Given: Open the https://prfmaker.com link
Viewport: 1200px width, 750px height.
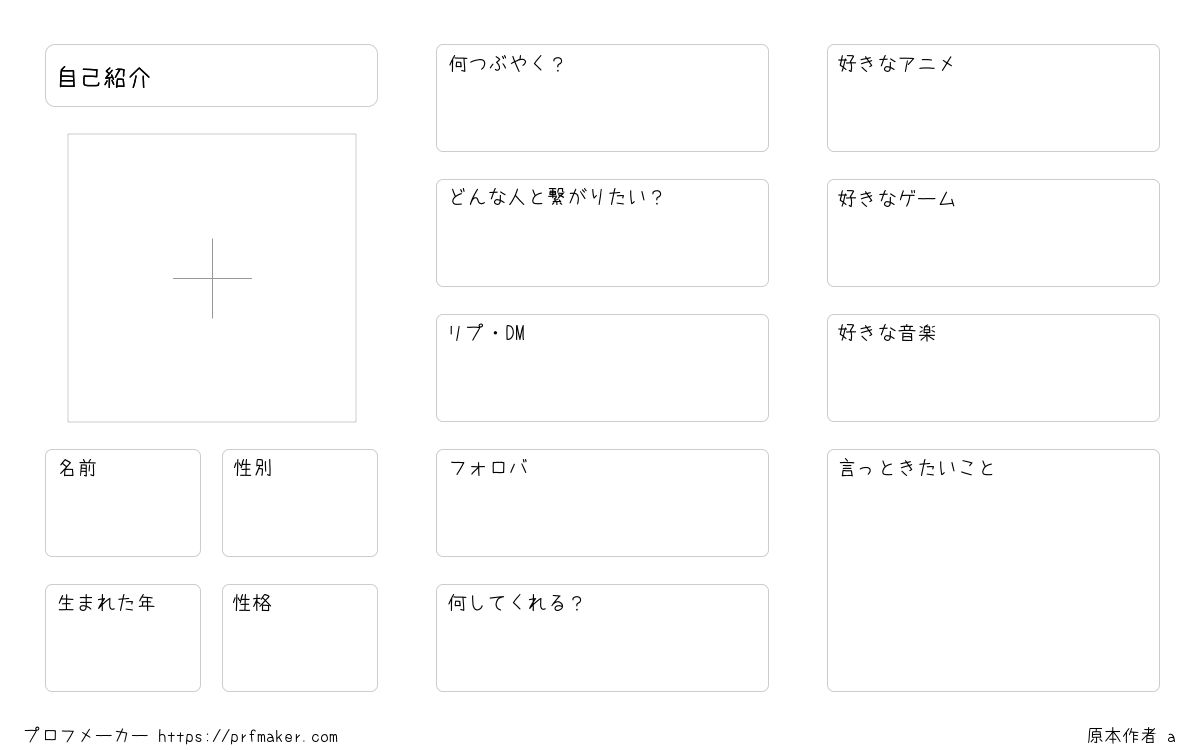Looking at the screenshot, I should click(x=248, y=737).
